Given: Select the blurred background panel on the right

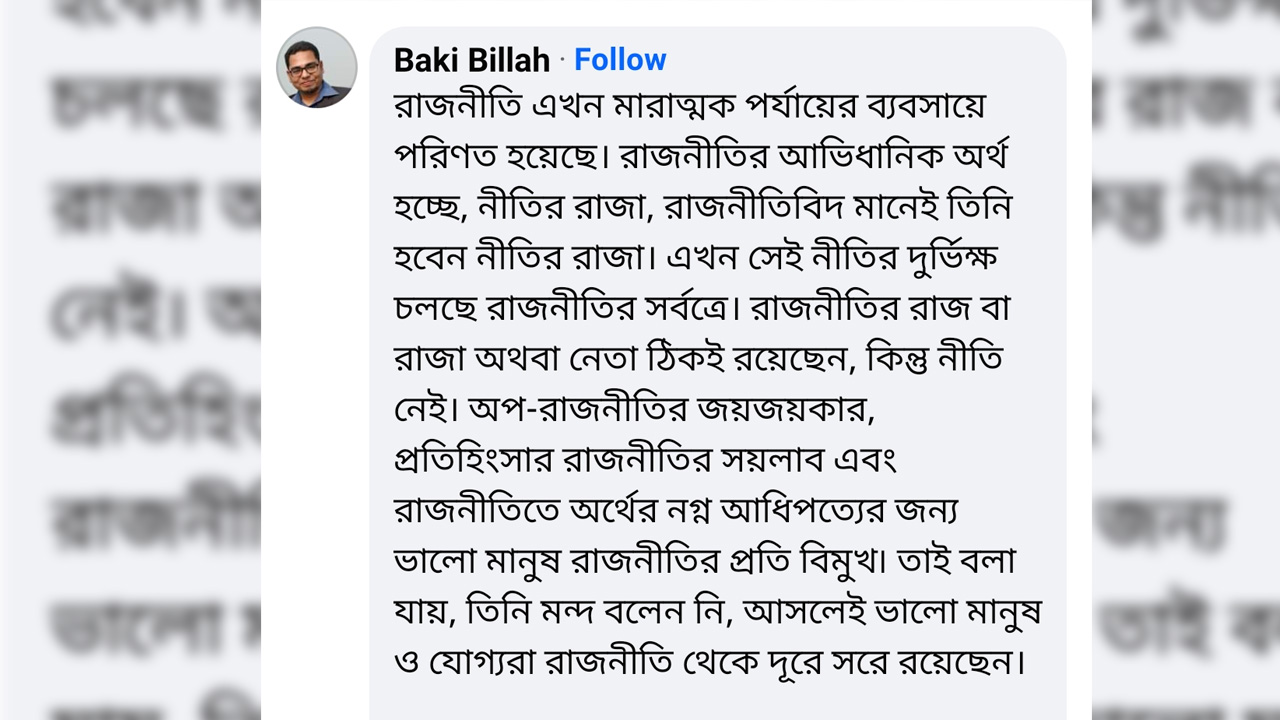Looking at the screenshot, I should [x=1185, y=360].
